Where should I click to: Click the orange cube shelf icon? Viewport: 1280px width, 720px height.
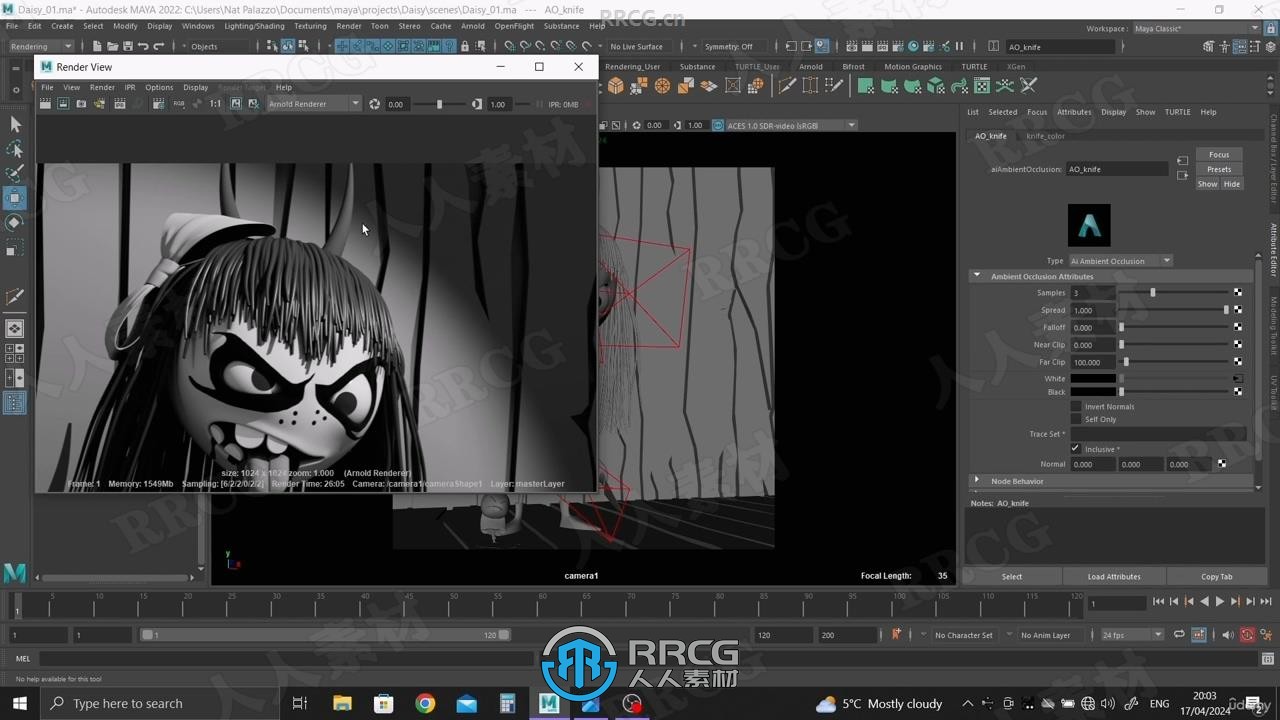pos(616,86)
